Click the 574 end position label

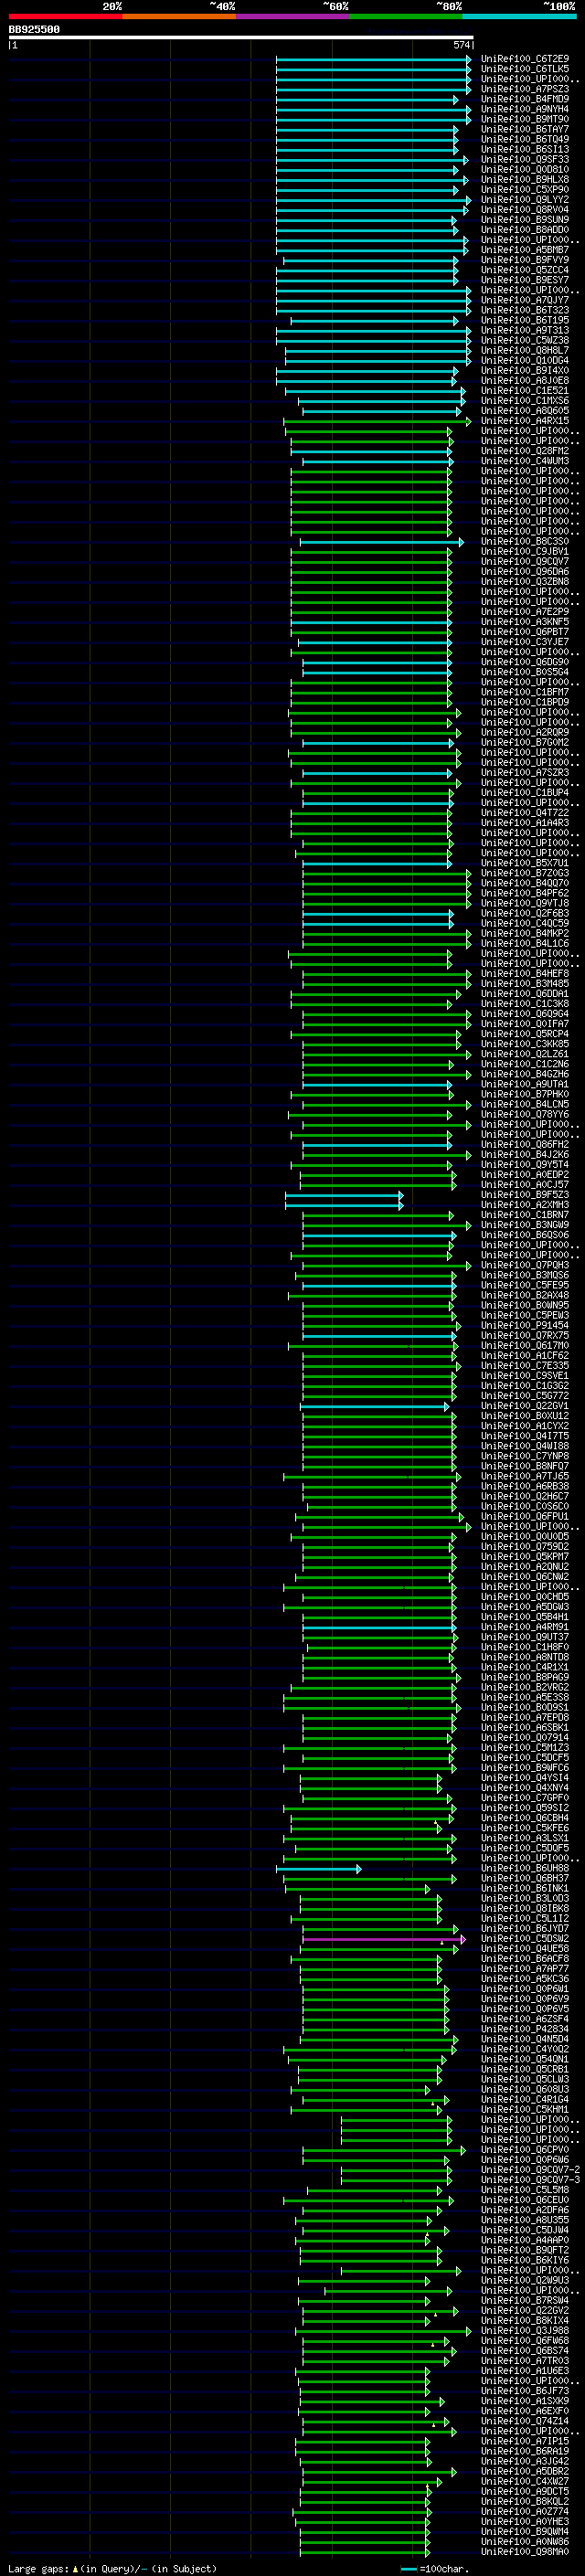(461, 45)
